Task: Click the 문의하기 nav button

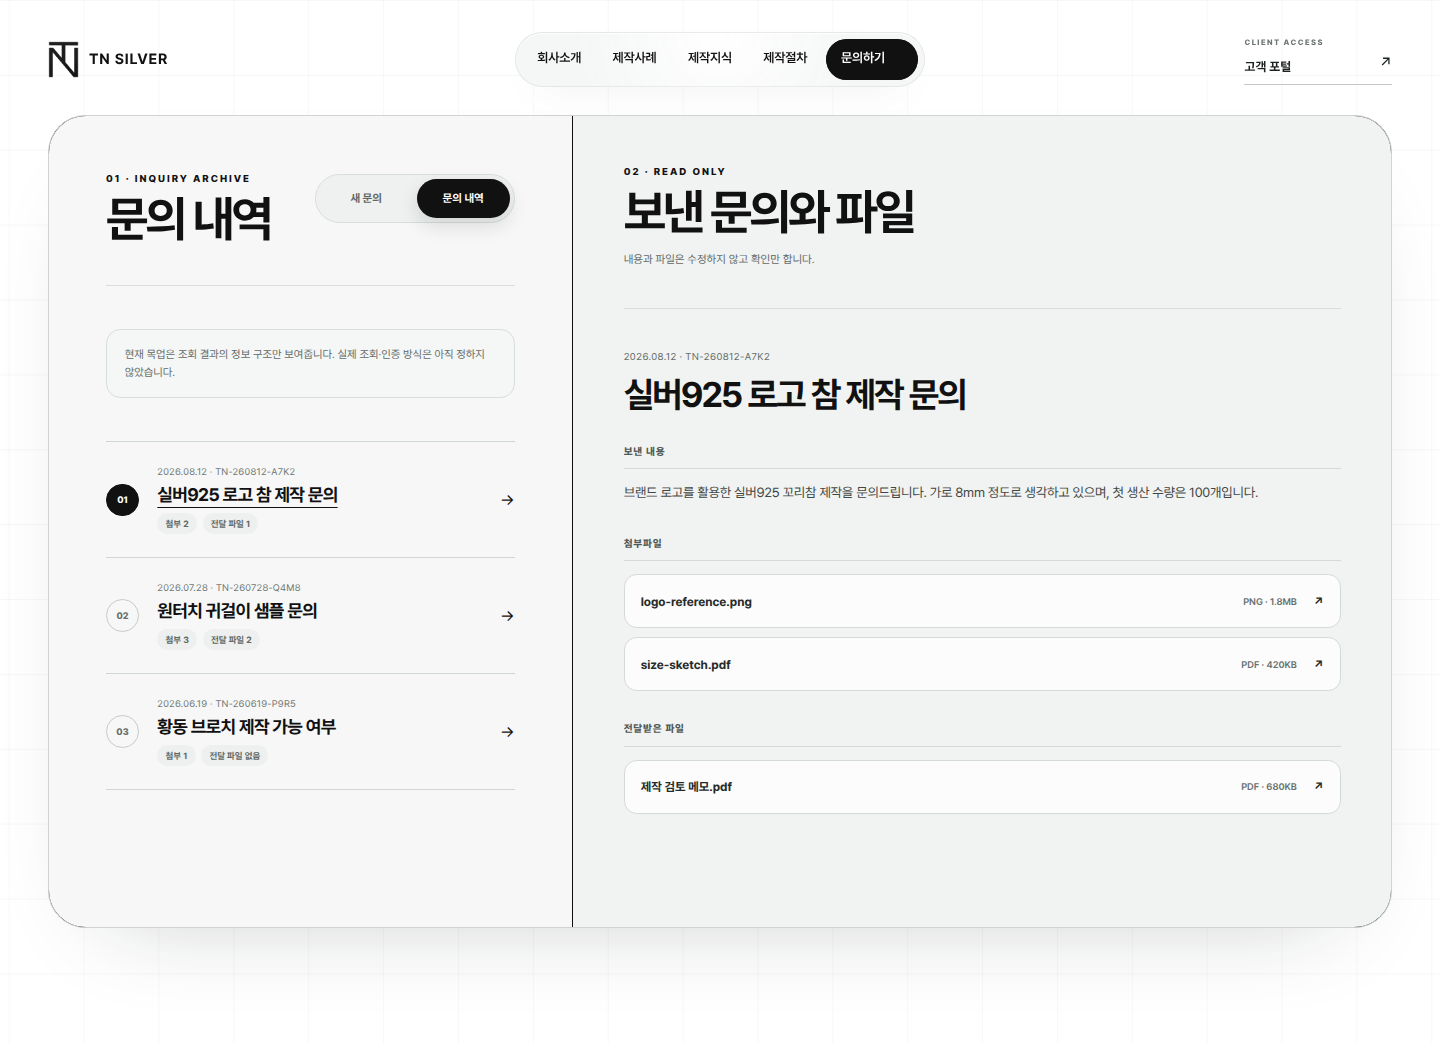Action: tap(872, 59)
